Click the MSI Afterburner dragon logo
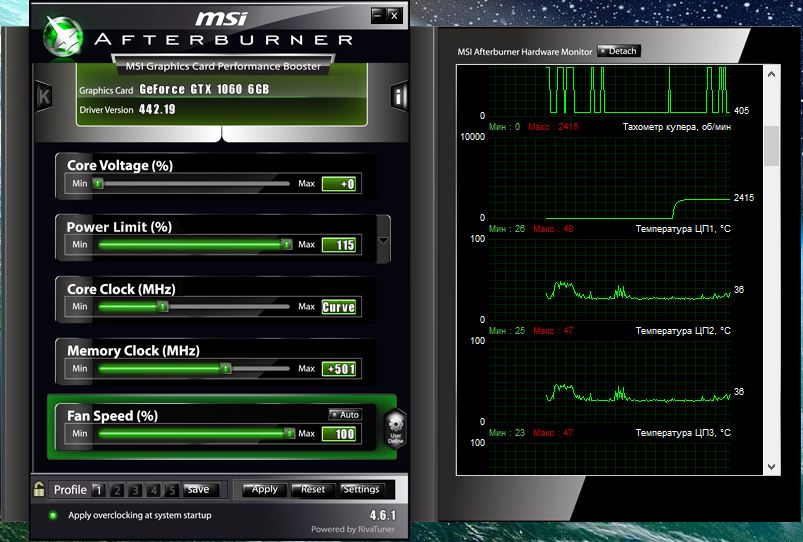Screen dimensions: 803x542 coord(62,36)
